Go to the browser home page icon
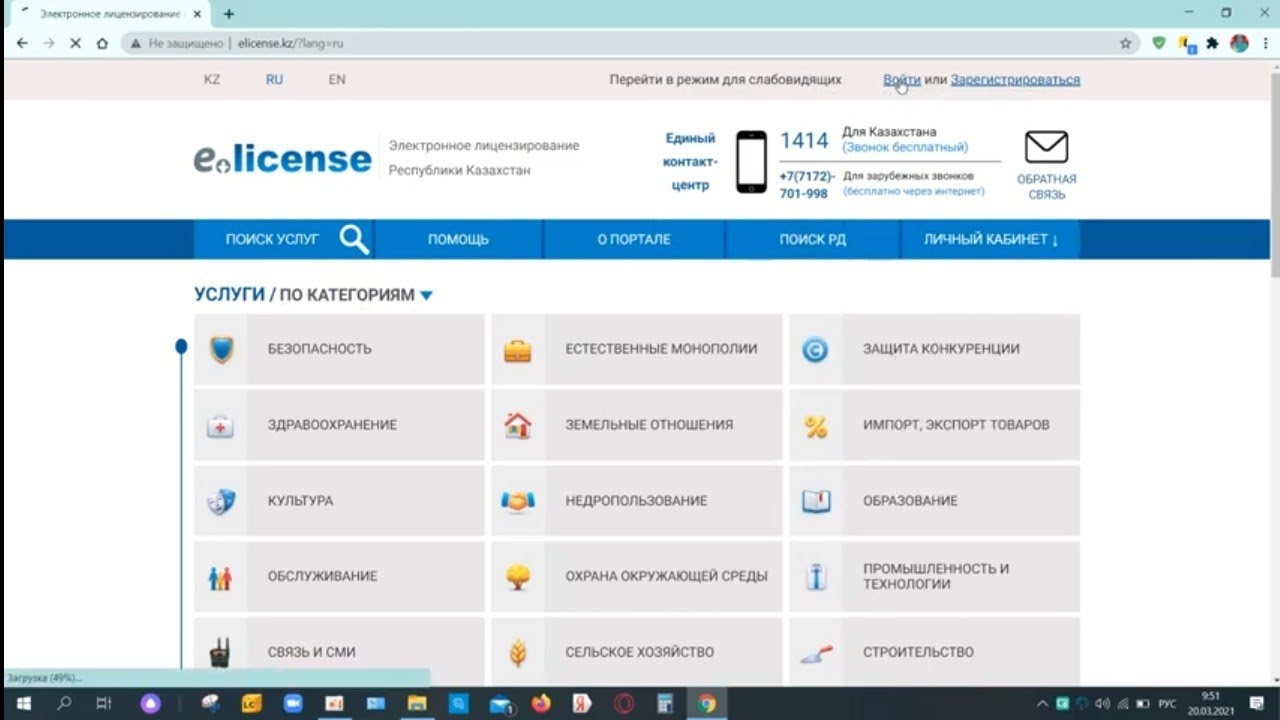The image size is (1280, 720). (102, 43)
